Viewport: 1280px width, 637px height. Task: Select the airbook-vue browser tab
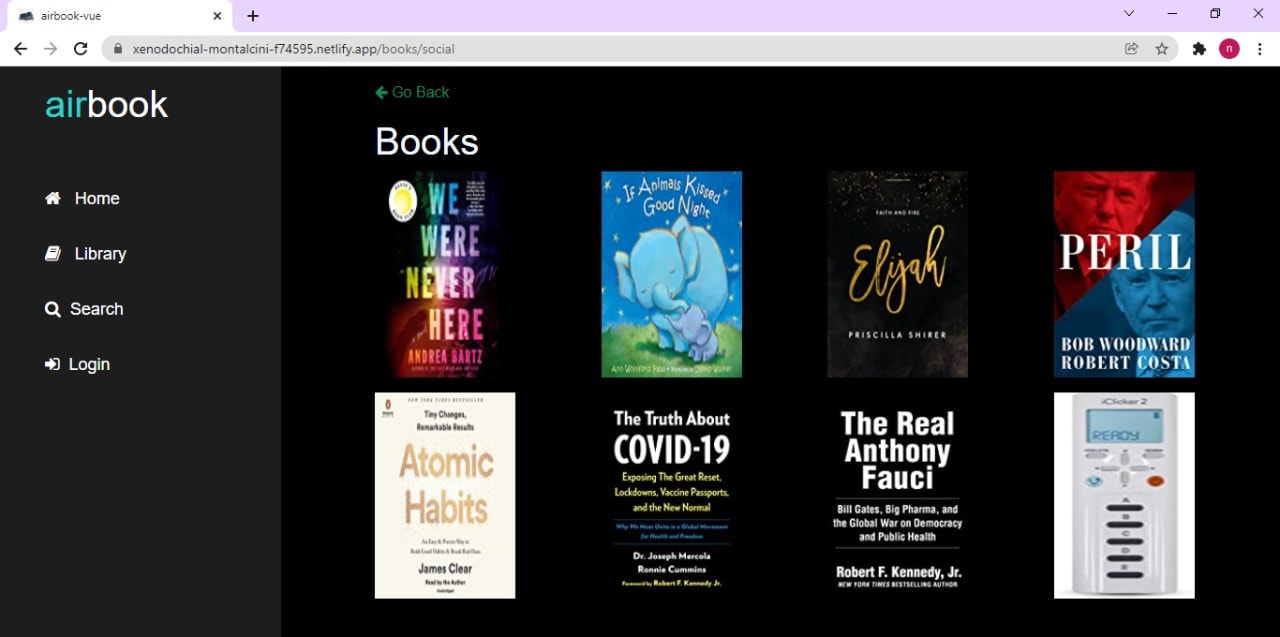pyautogui.click(x=119, y=16)
